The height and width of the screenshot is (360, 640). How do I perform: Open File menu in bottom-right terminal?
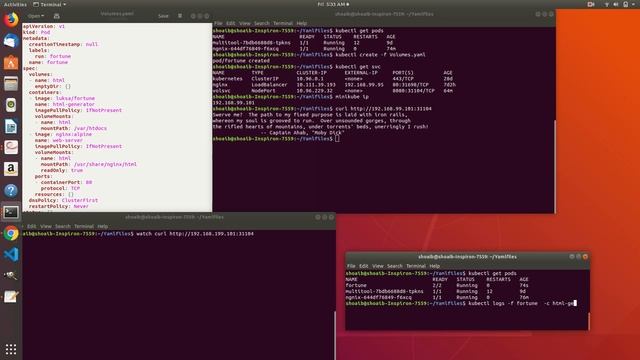[351, 266]
